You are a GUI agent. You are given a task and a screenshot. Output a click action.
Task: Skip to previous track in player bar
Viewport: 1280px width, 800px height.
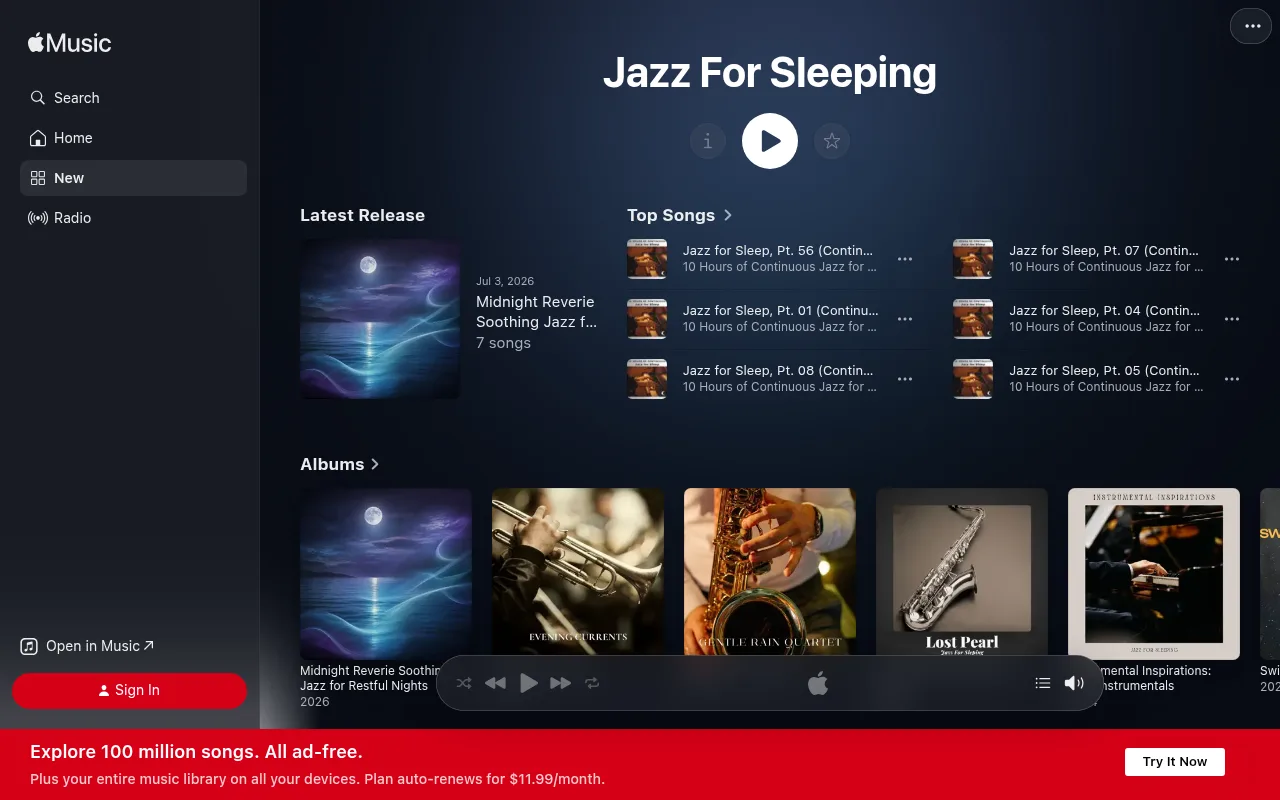tap(495, 683)
